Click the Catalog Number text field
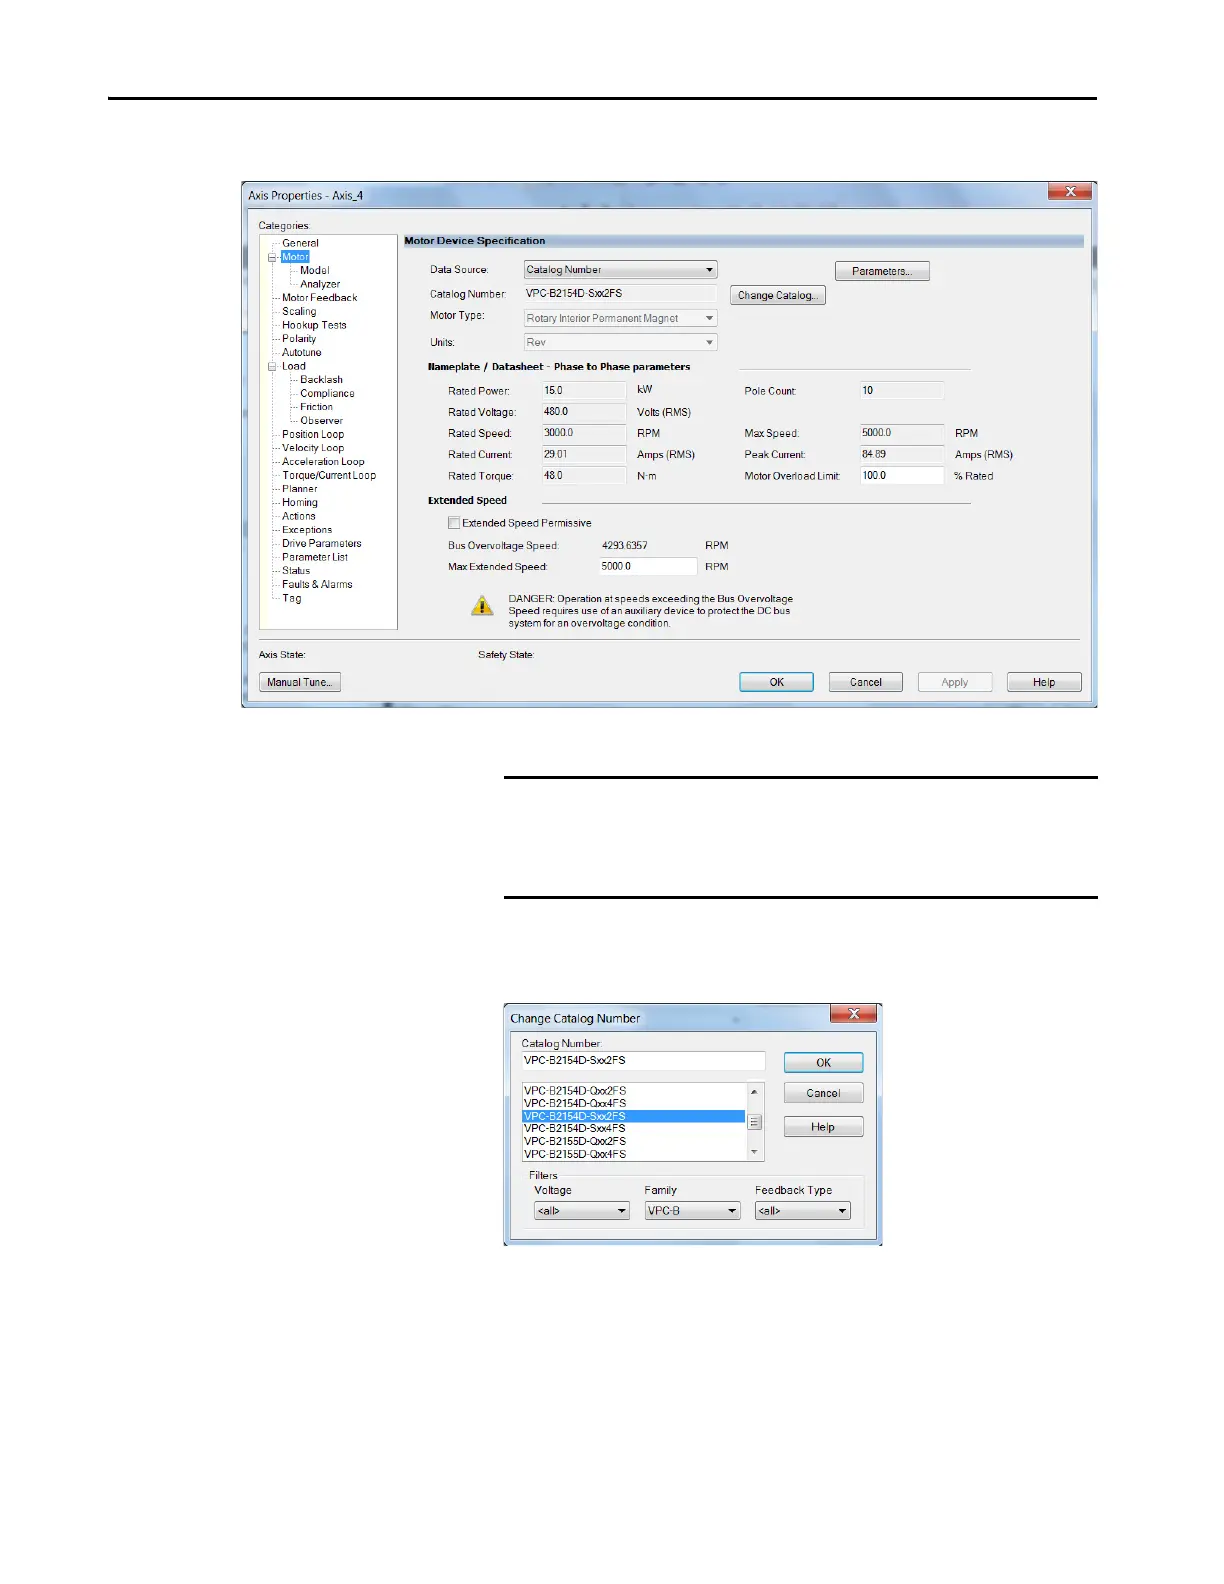Image resolution: width=1224 pixels, height=1584 pixels. (x=643, y=1061)
